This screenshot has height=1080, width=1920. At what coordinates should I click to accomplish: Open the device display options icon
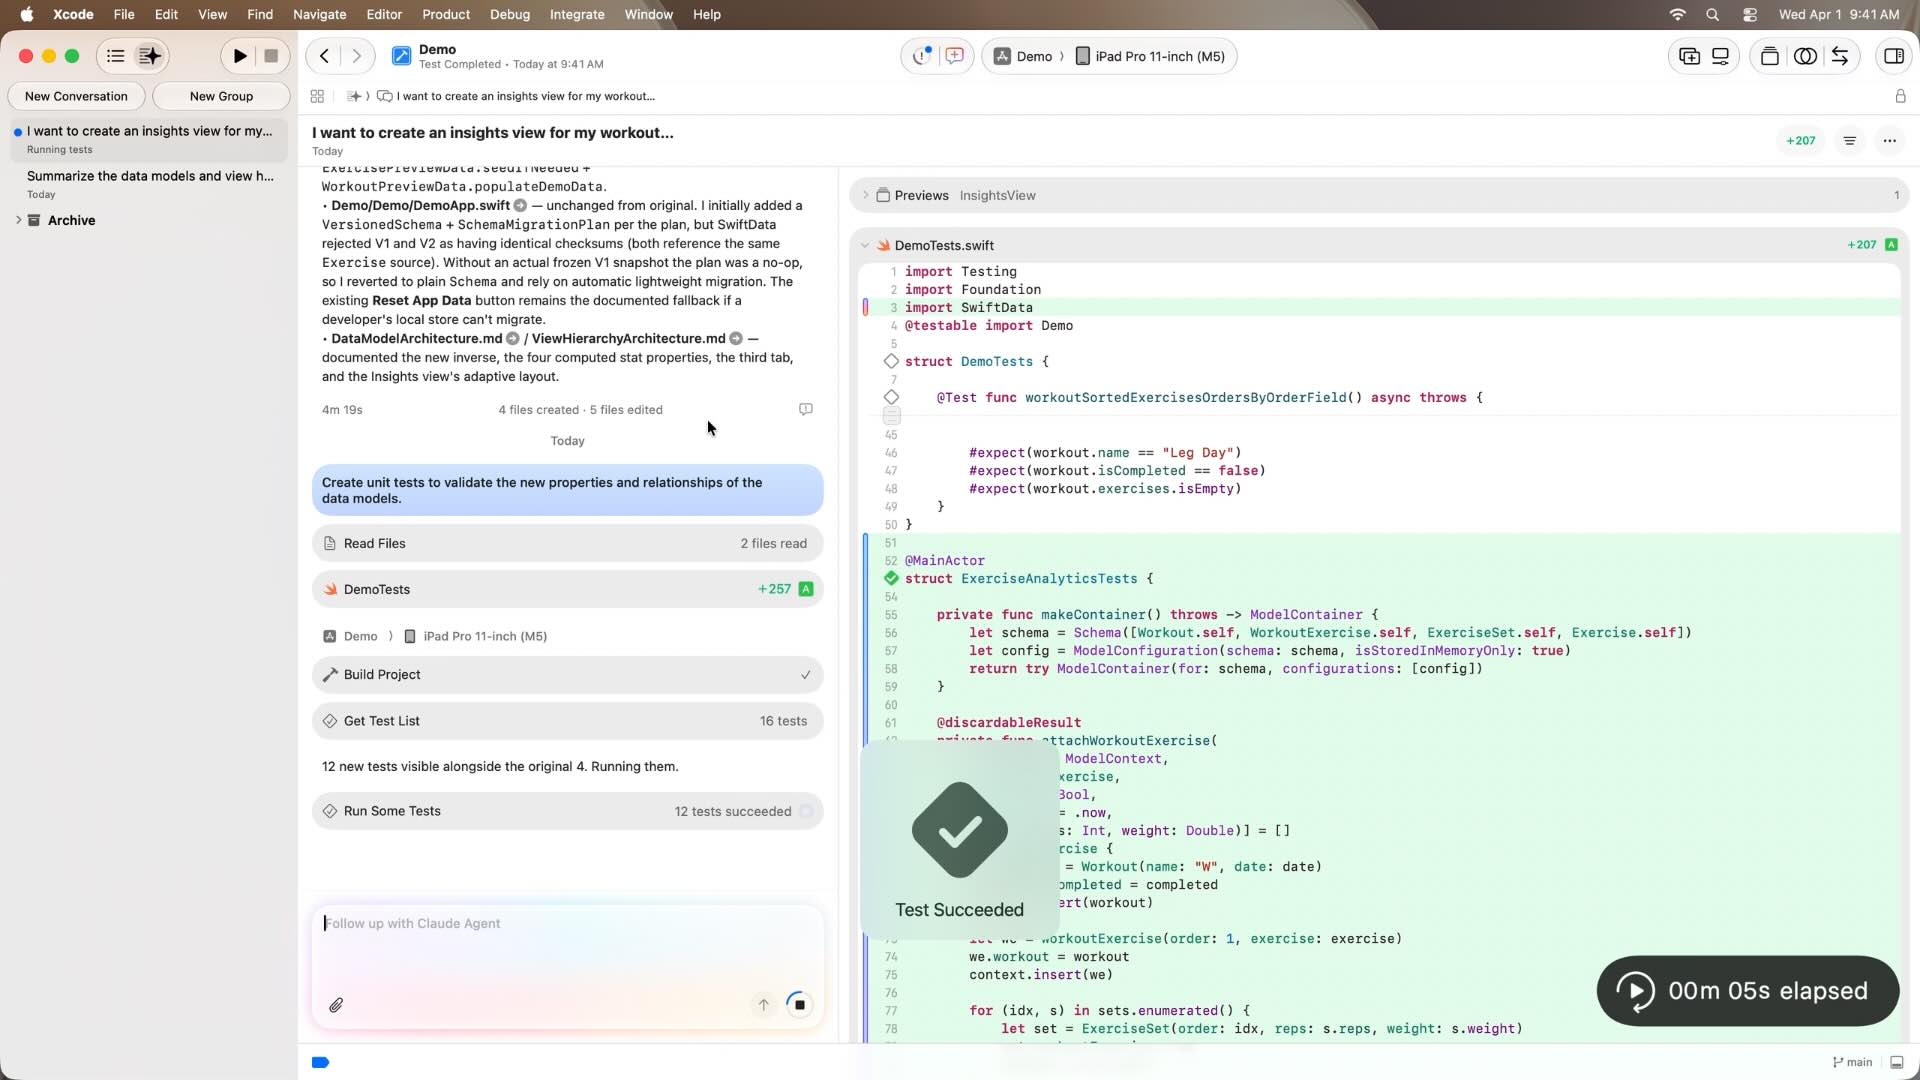point(1721,56)
